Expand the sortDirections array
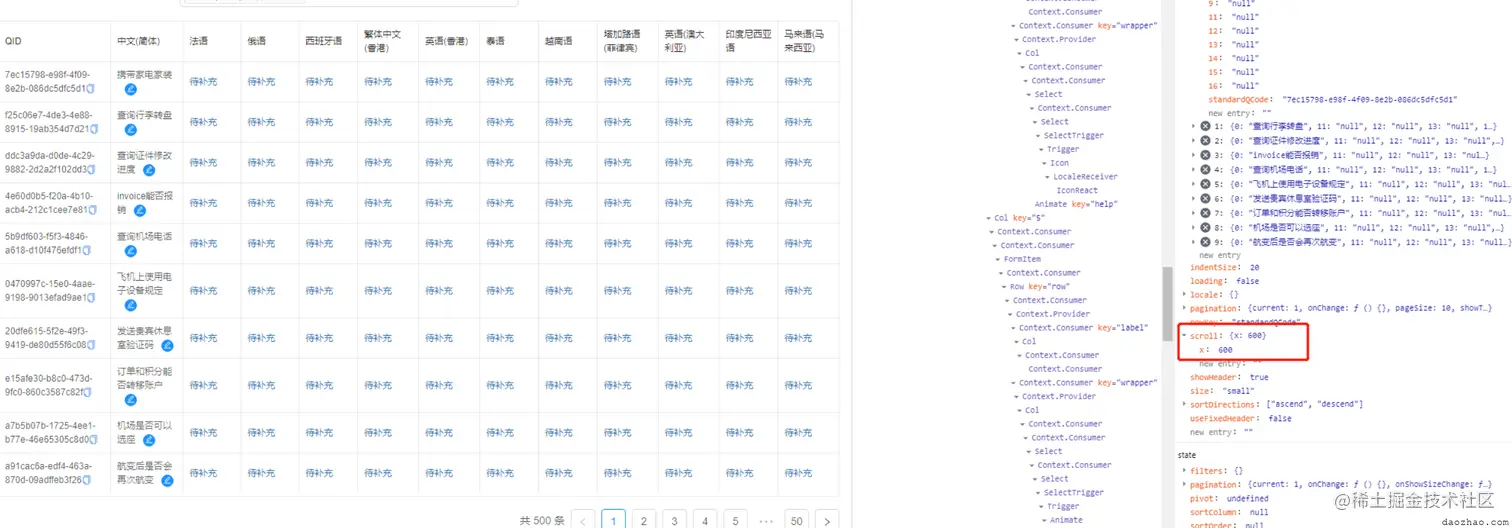The height and width of the screenshot is (528, 1512). point(1185,404)
